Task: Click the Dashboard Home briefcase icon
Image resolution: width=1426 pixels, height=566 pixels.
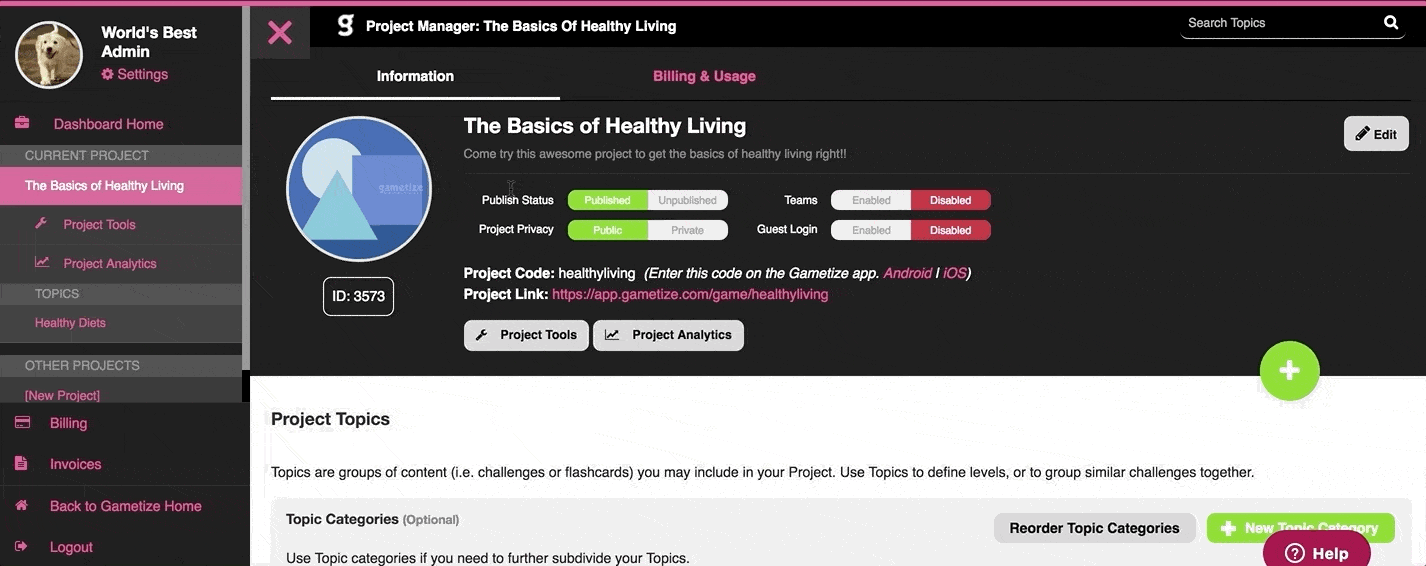Action: coord(22,123)
